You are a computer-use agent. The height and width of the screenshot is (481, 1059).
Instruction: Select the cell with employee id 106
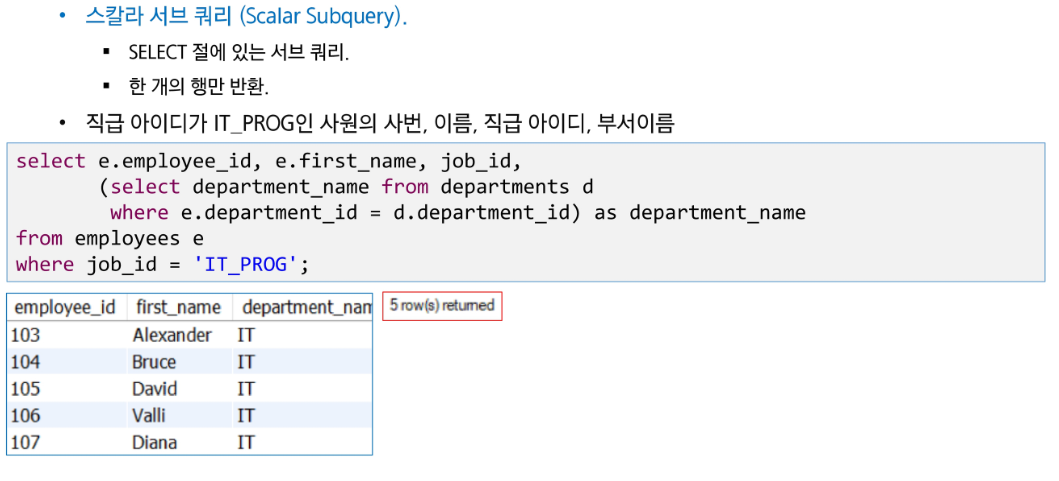[x=68, y=415]
